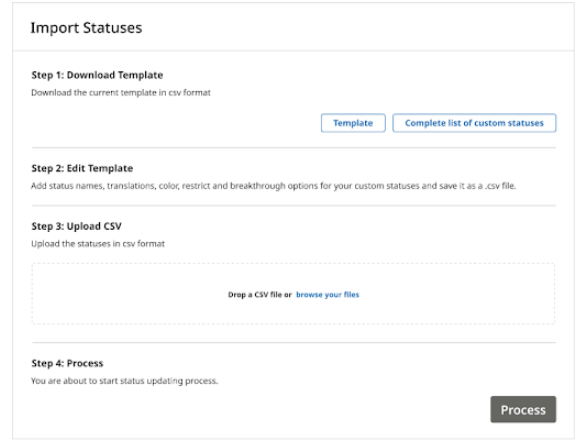The image size is (580, 441).
Task: Click 'You are about to start status updating' text
Action: pos(125,381)
